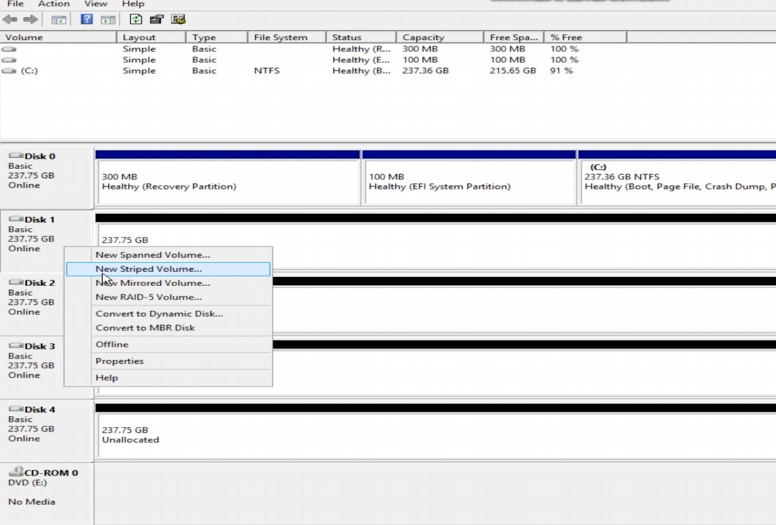Click the black toolbox toolbar icon

[x=157, y=19]
